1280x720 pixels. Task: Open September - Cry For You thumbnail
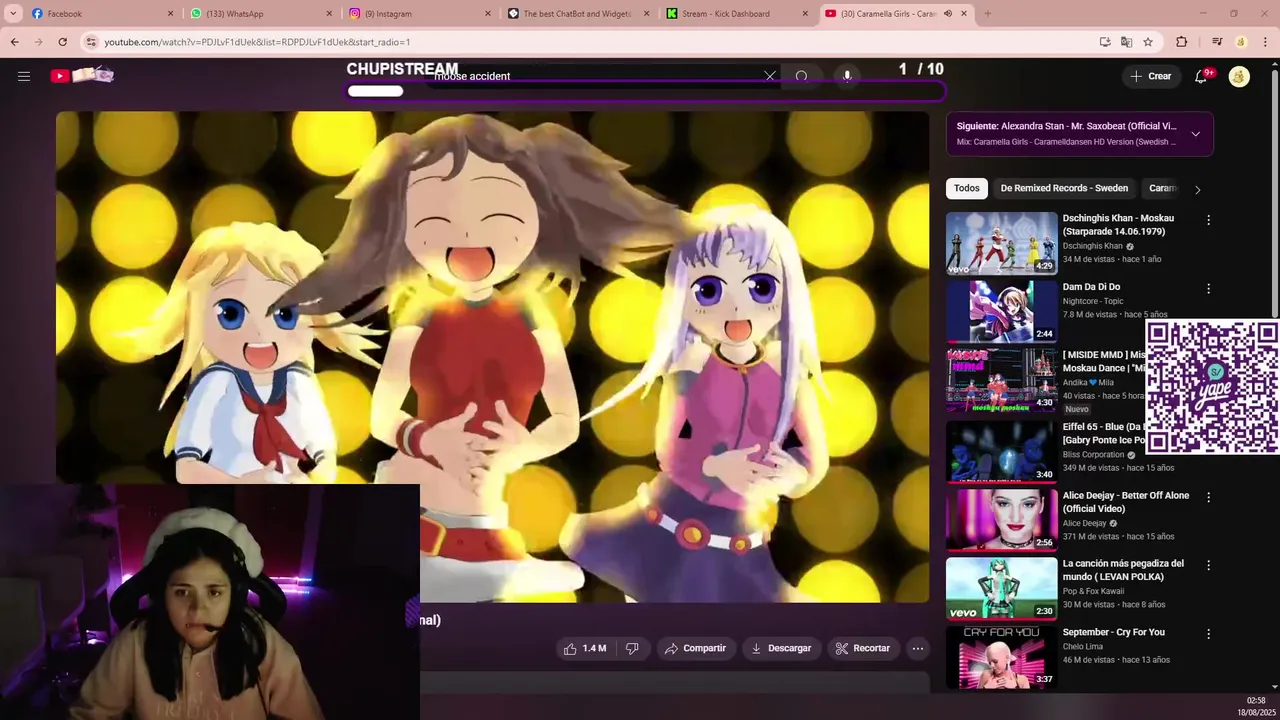1001,656
